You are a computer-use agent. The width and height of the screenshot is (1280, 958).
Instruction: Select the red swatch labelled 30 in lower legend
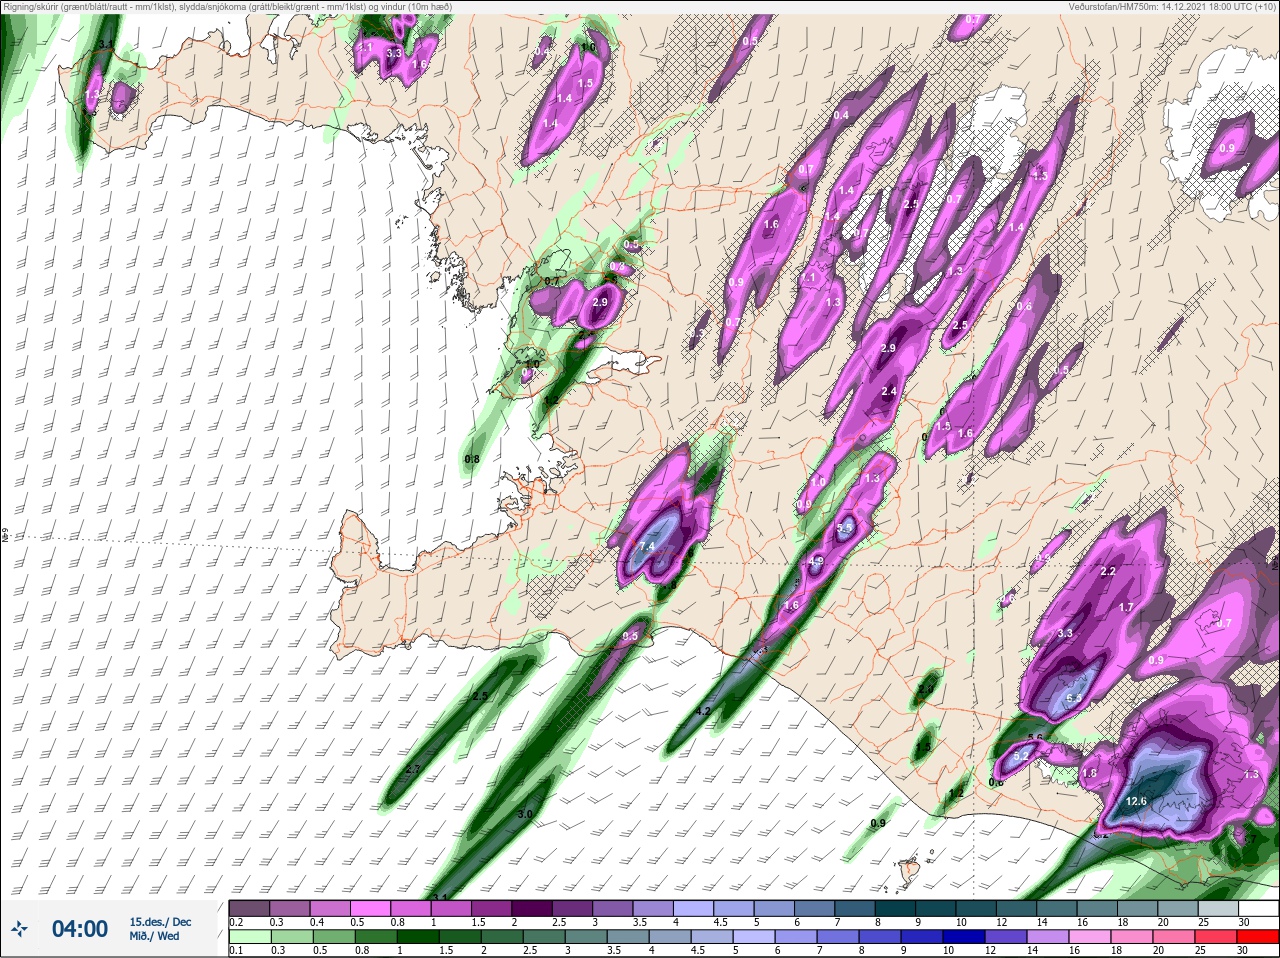pyautogui.click(x=1258, y=936)
